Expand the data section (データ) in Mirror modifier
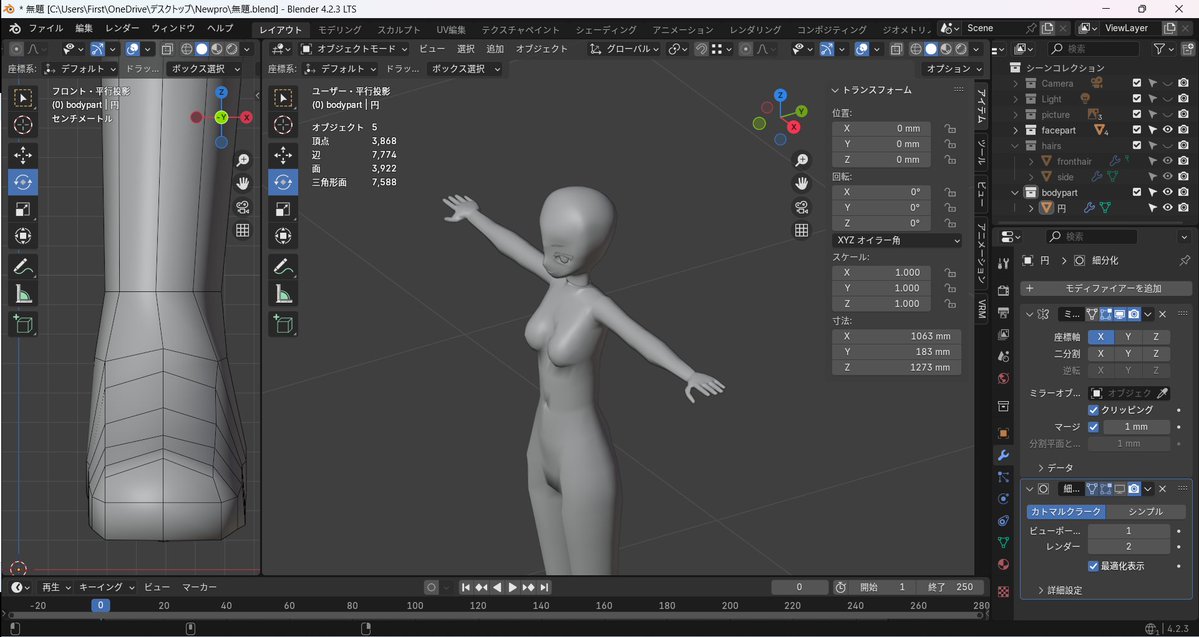 point(1054,467)
